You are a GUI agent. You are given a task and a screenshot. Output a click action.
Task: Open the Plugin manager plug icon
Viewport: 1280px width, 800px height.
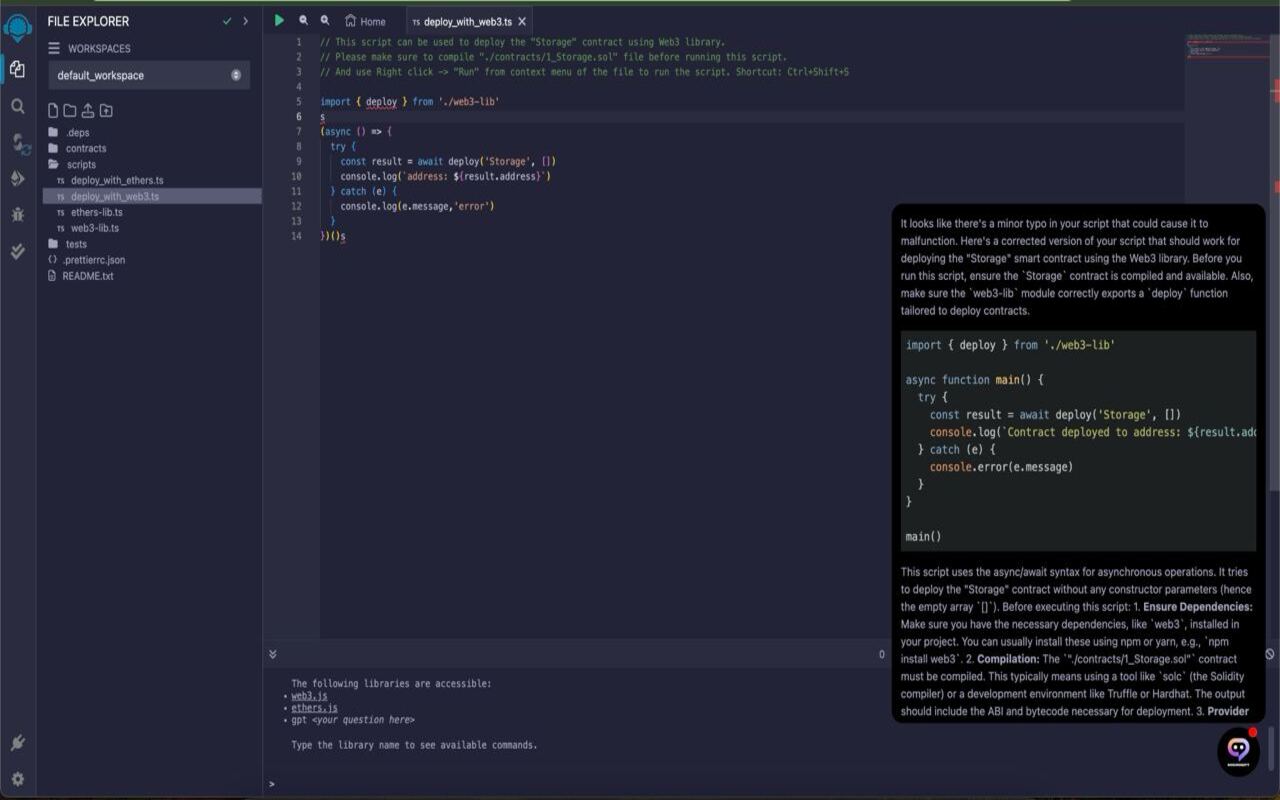point(18,743)
